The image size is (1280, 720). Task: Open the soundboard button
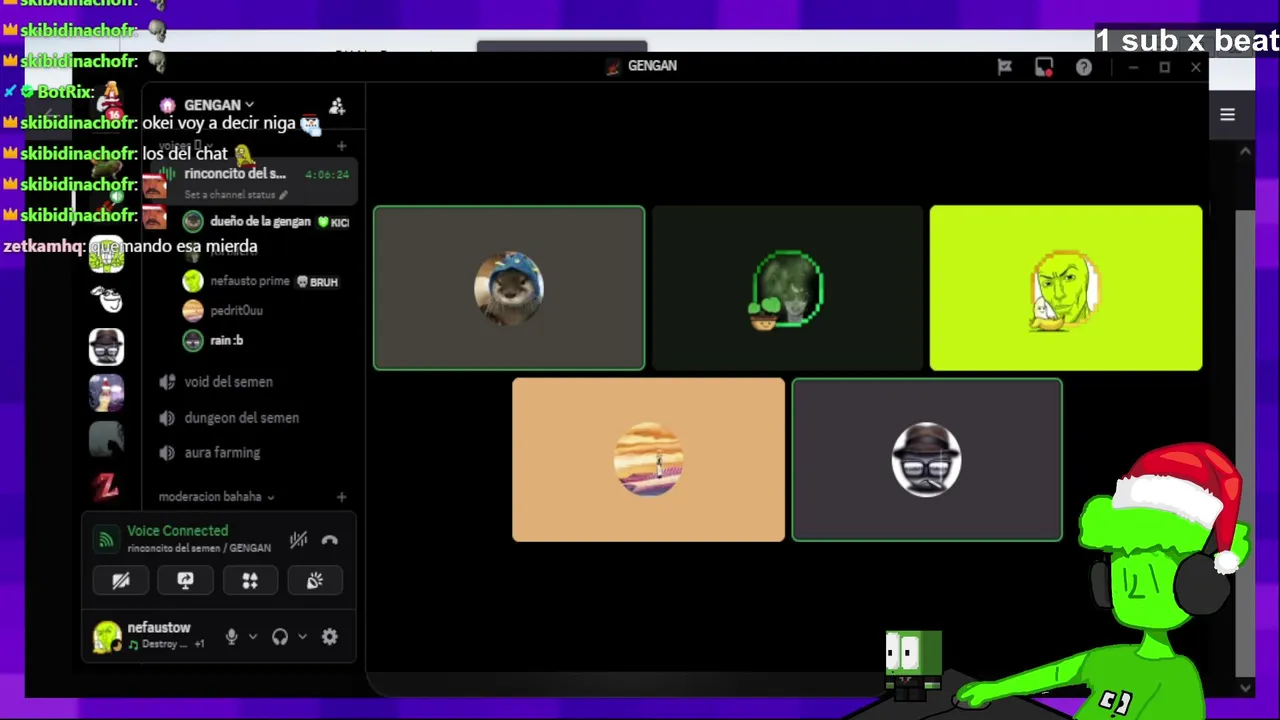(x=315, y=581)
